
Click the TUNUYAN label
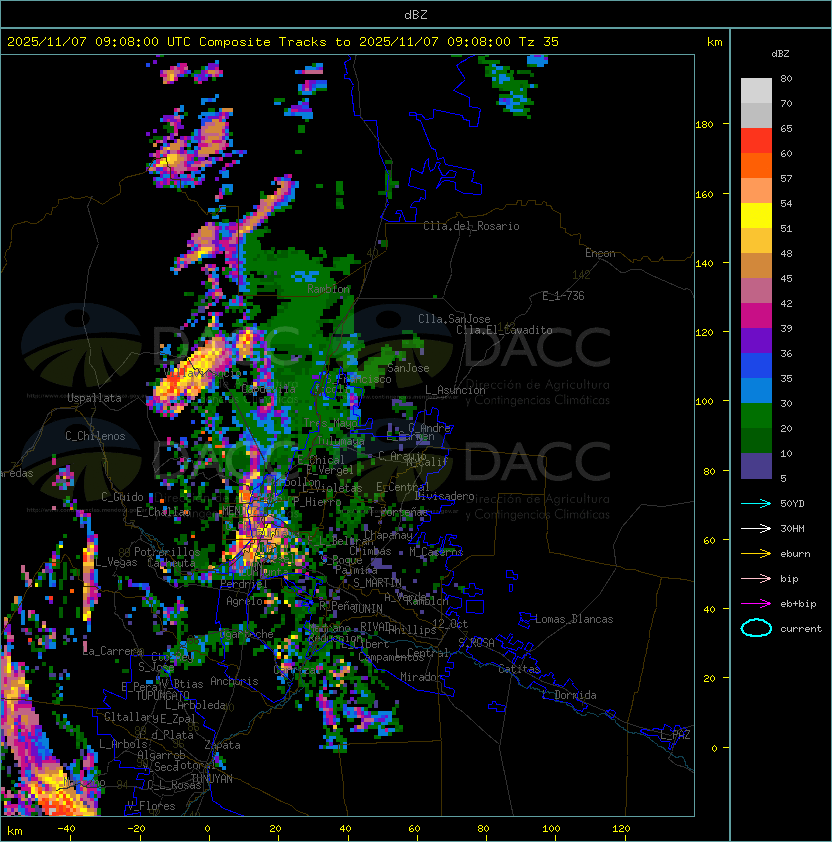coord(212,779)
